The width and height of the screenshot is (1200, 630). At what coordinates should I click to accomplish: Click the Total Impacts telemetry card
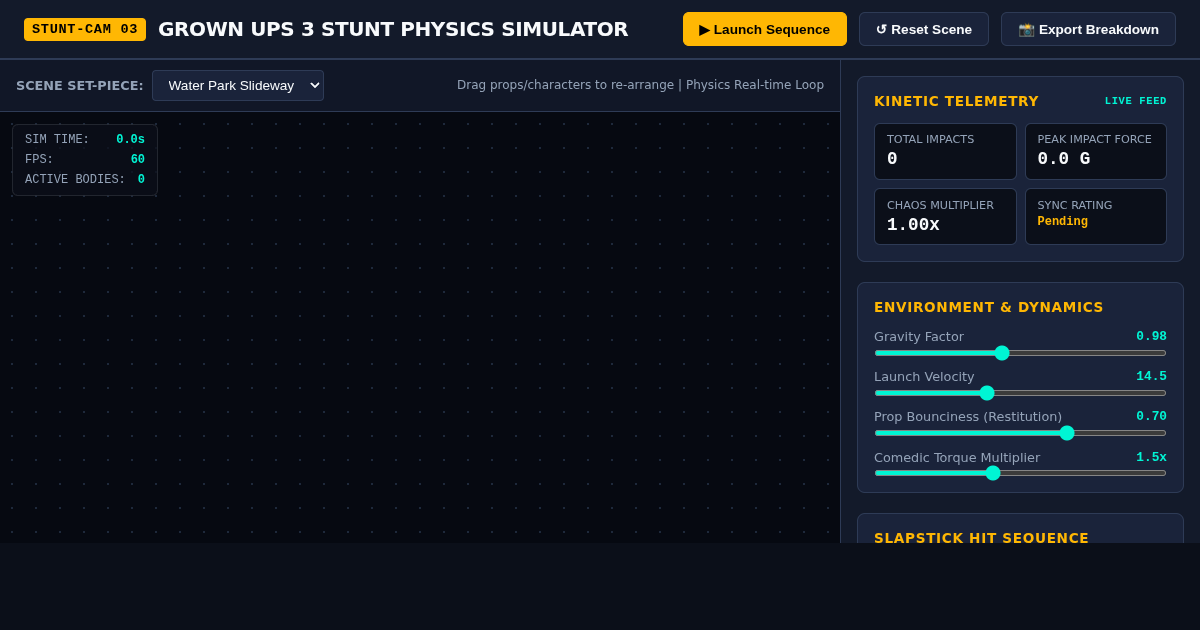tap(945, 151)
